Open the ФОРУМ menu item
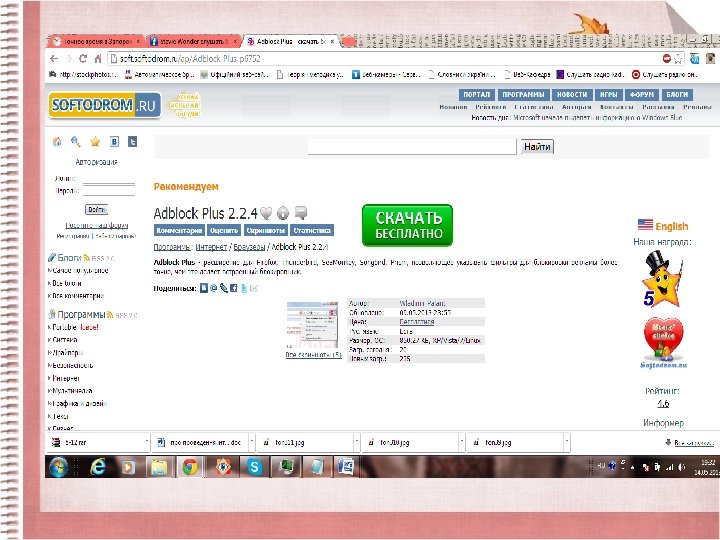 pyautogui.click(x=641, y=95)
